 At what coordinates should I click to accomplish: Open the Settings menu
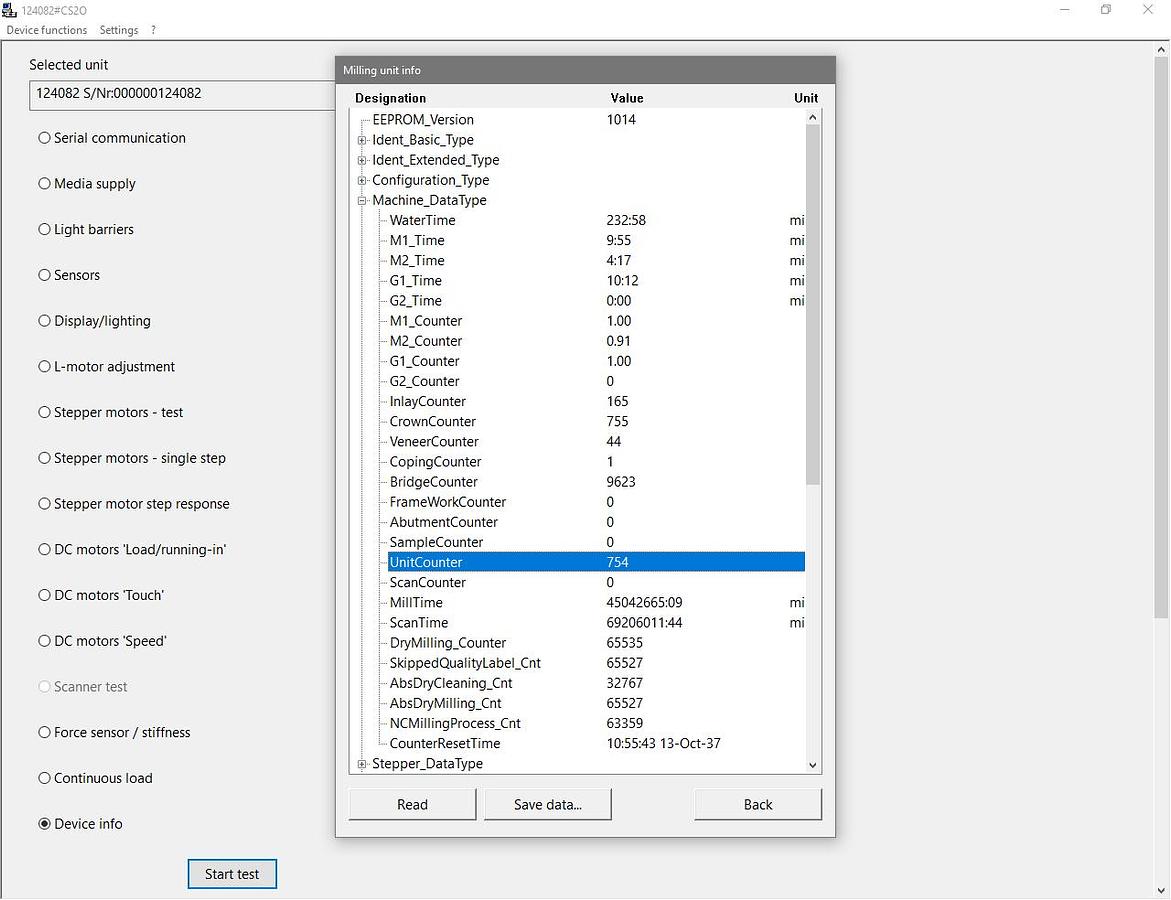[x=119, y=30]
